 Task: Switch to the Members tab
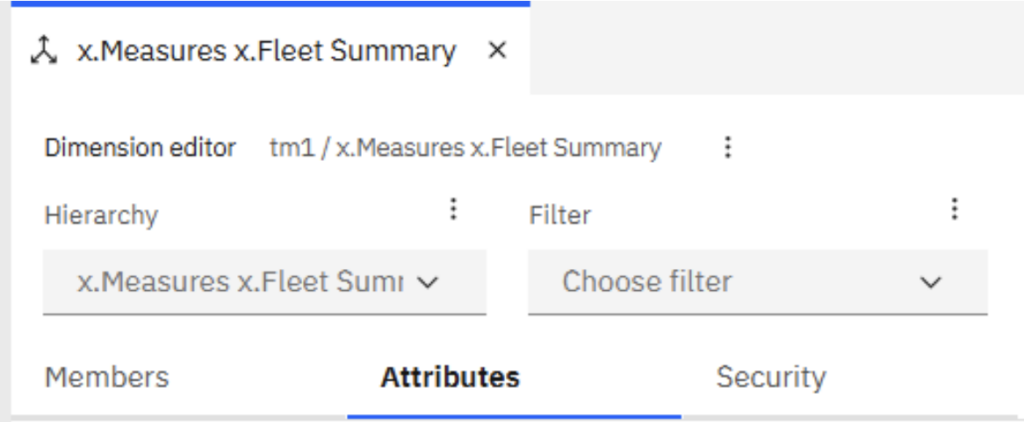point(106,378)
